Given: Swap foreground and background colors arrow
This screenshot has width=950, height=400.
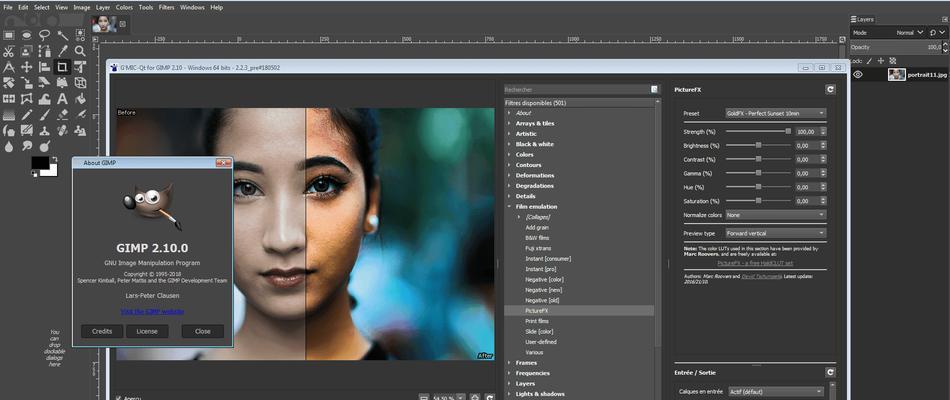Looking at the screenshot, I should tap(54, 160).
